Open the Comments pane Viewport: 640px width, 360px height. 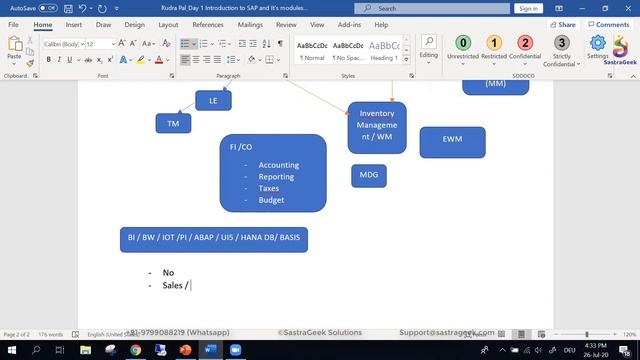(609, 25)
